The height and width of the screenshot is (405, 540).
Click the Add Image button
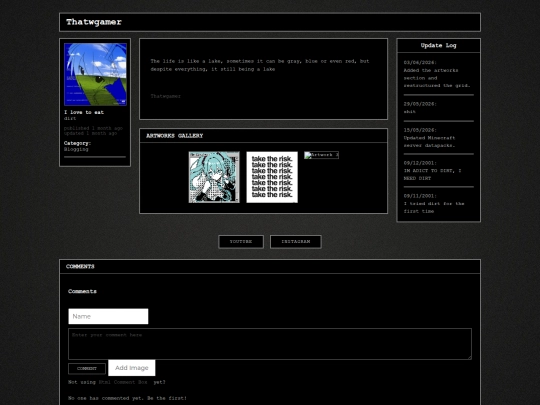[132, 368]
